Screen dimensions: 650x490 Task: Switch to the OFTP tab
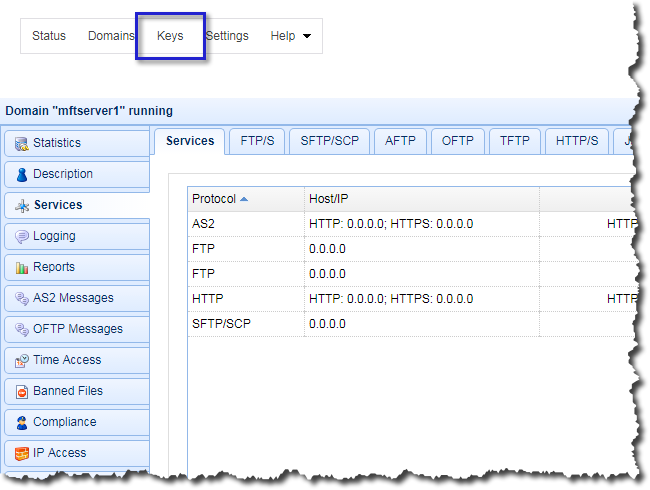pyautogui.click(x=458, y=141)
